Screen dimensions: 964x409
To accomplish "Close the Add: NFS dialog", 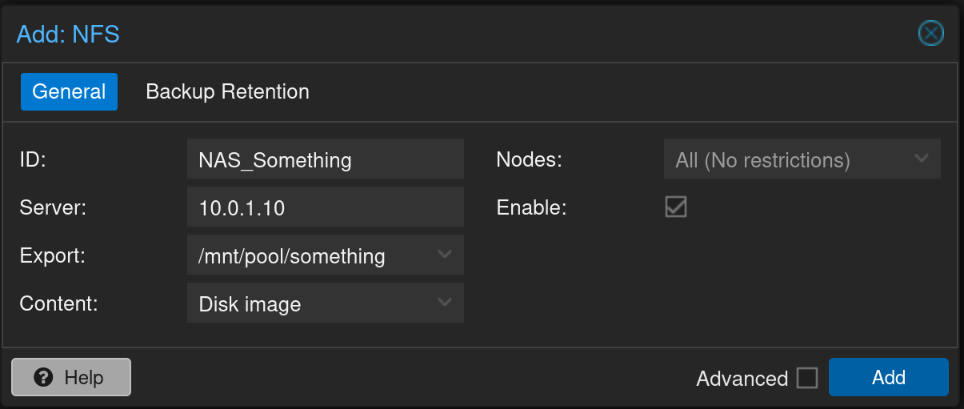I will [x=930, y=34].
